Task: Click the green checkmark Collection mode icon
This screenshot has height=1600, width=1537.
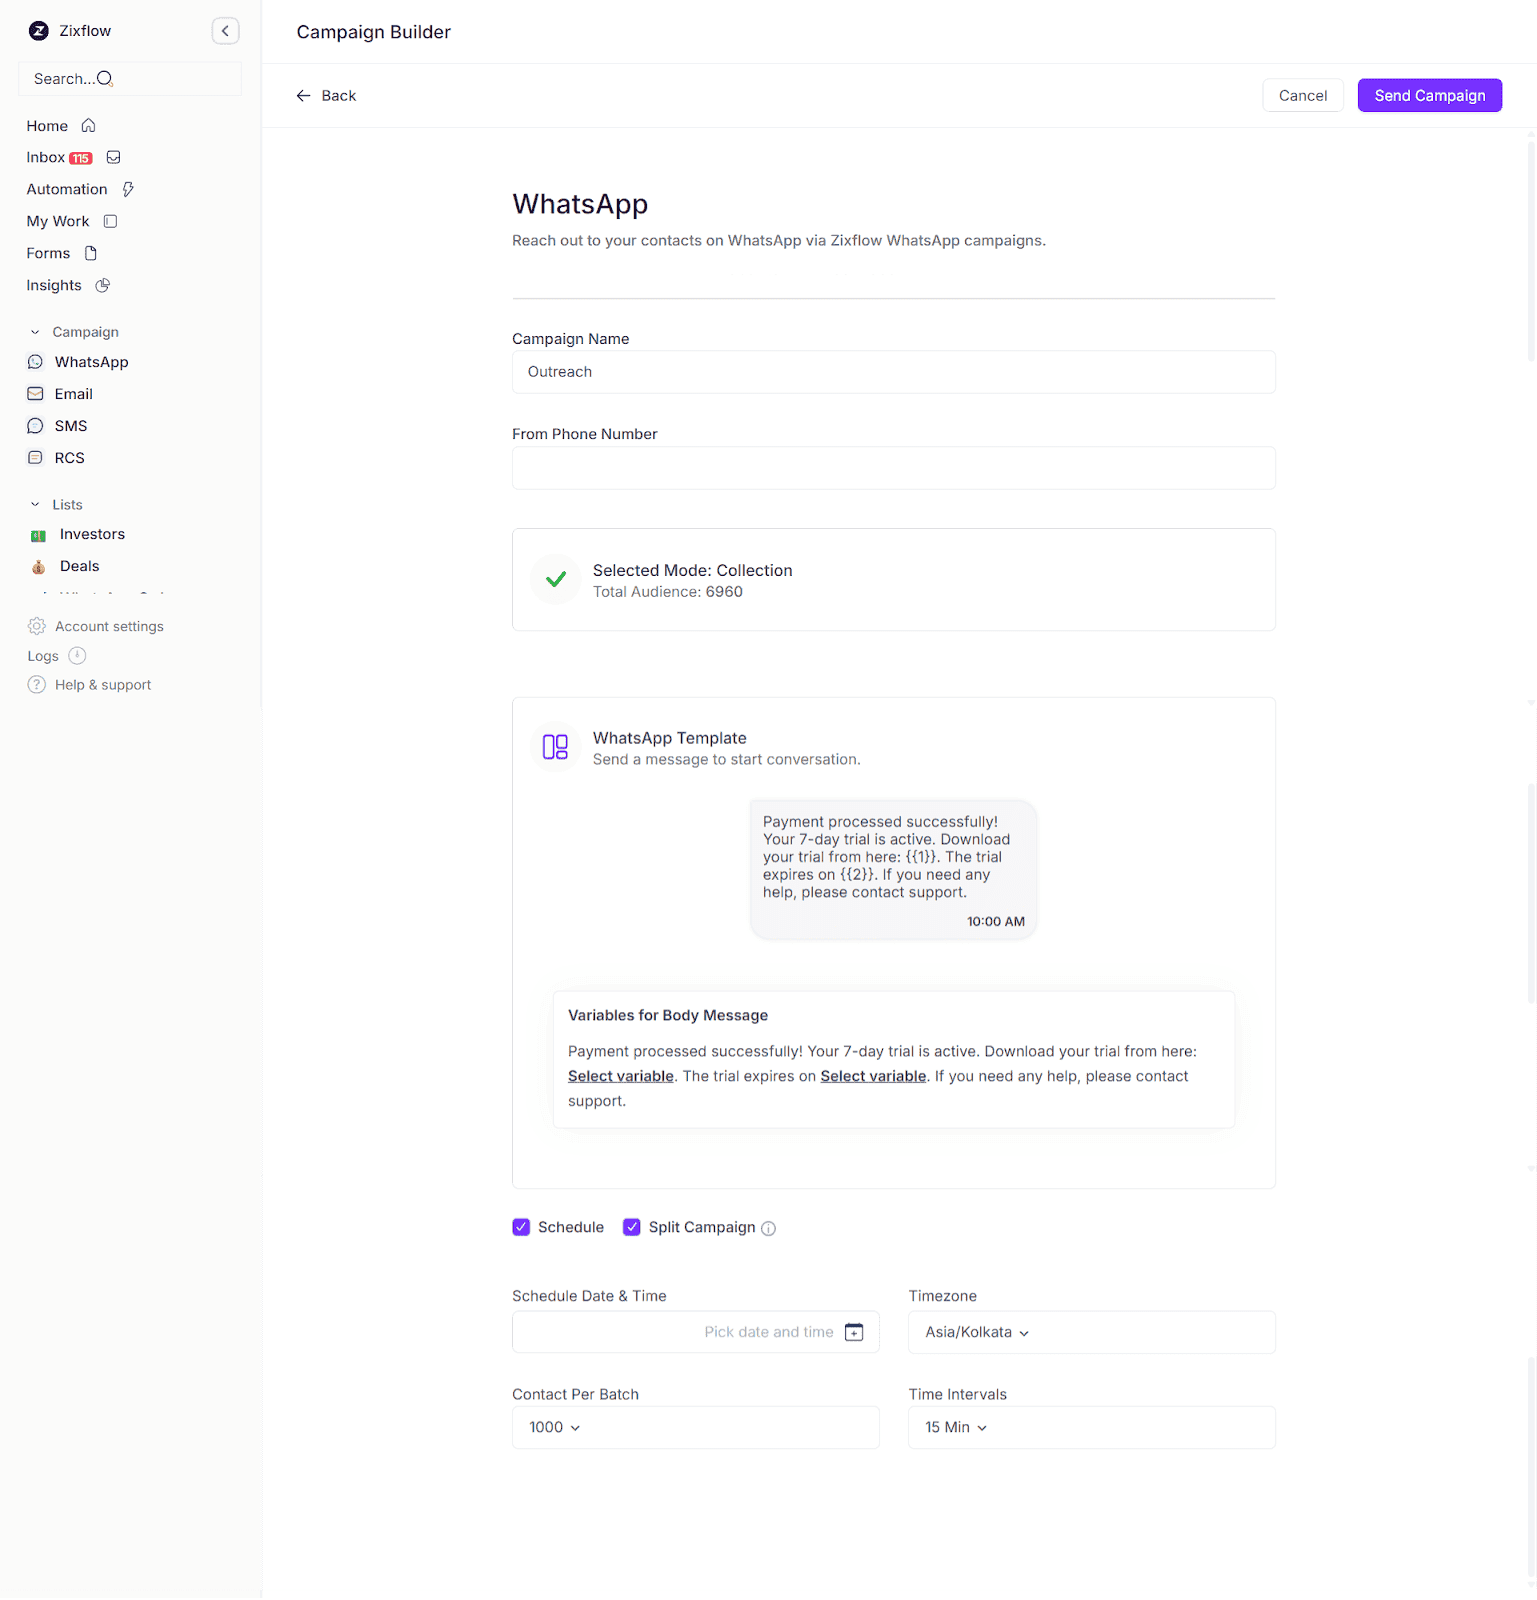Action: [x=556, y=580]
